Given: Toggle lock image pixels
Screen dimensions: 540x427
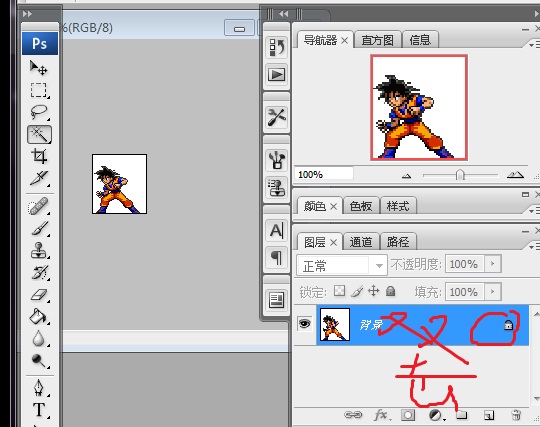Looking at the screenshot, I should point(357,292).
